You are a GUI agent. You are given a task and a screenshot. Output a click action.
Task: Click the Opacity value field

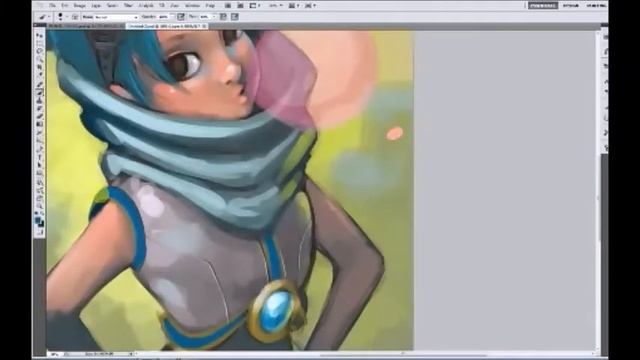pos(164,17)
